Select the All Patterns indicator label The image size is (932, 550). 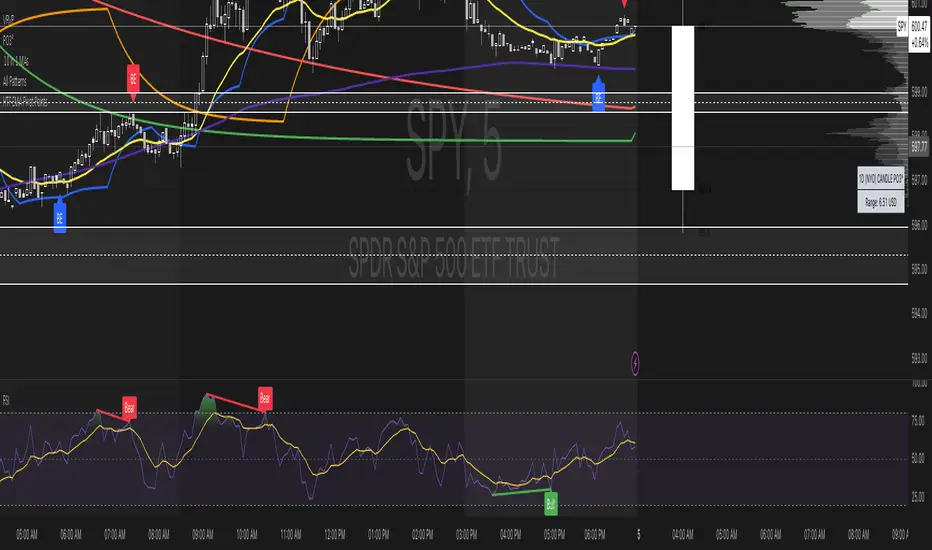click(x=15, y=81)
